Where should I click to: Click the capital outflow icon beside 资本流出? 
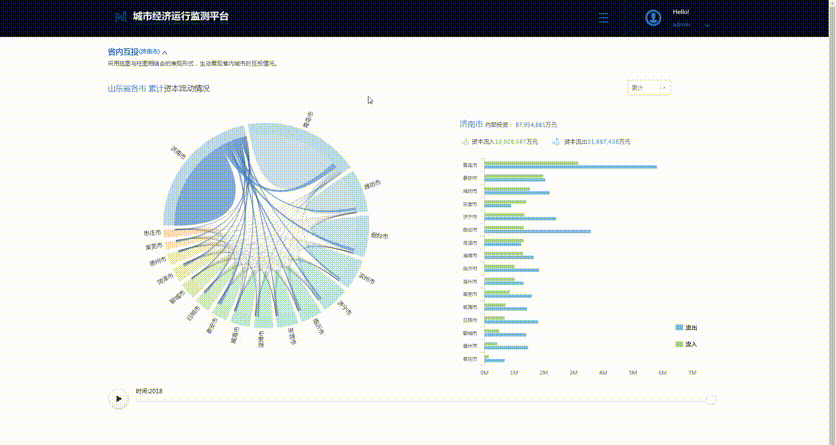(556, 142)
